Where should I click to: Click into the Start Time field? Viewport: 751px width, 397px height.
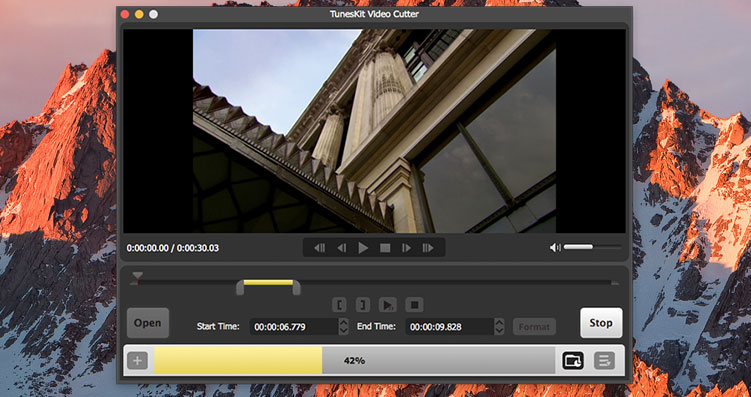(294, 327)
